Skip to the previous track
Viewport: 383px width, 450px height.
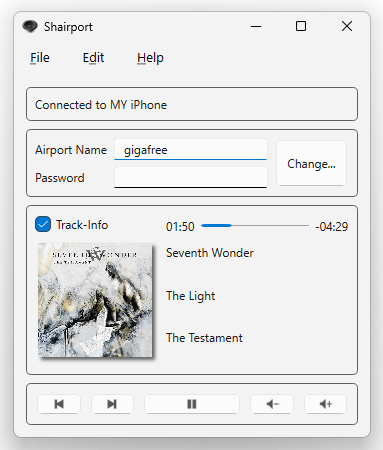pyautogui.click(x=59, y=404)
